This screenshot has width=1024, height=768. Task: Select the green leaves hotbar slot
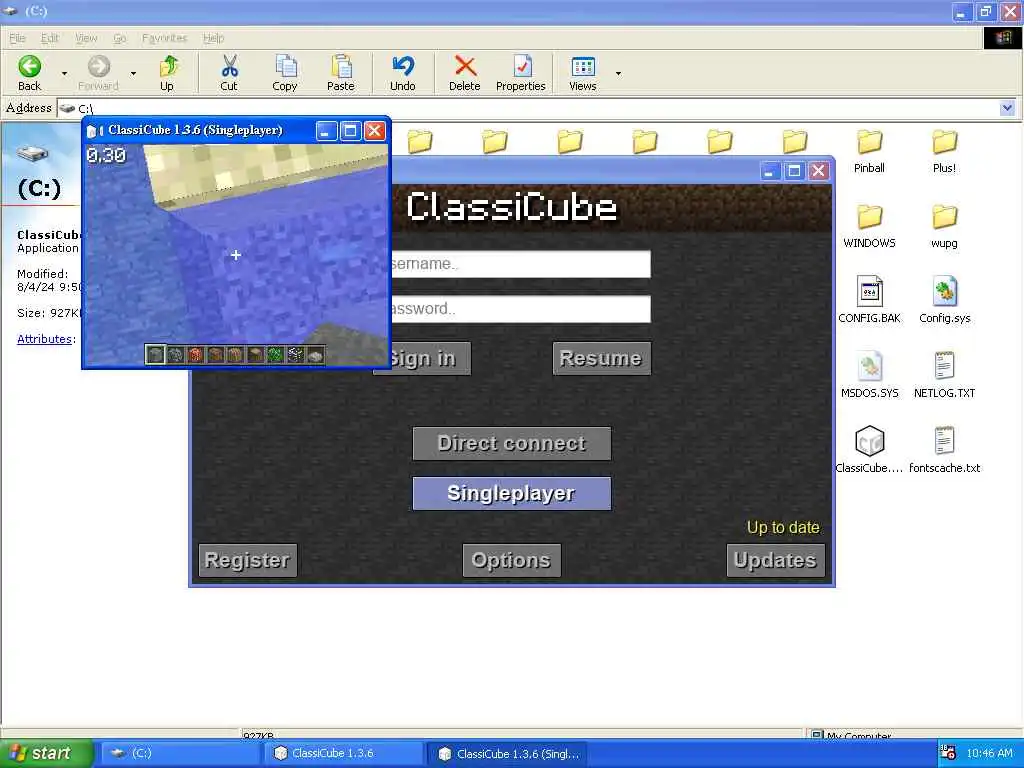tap(275, 354)
